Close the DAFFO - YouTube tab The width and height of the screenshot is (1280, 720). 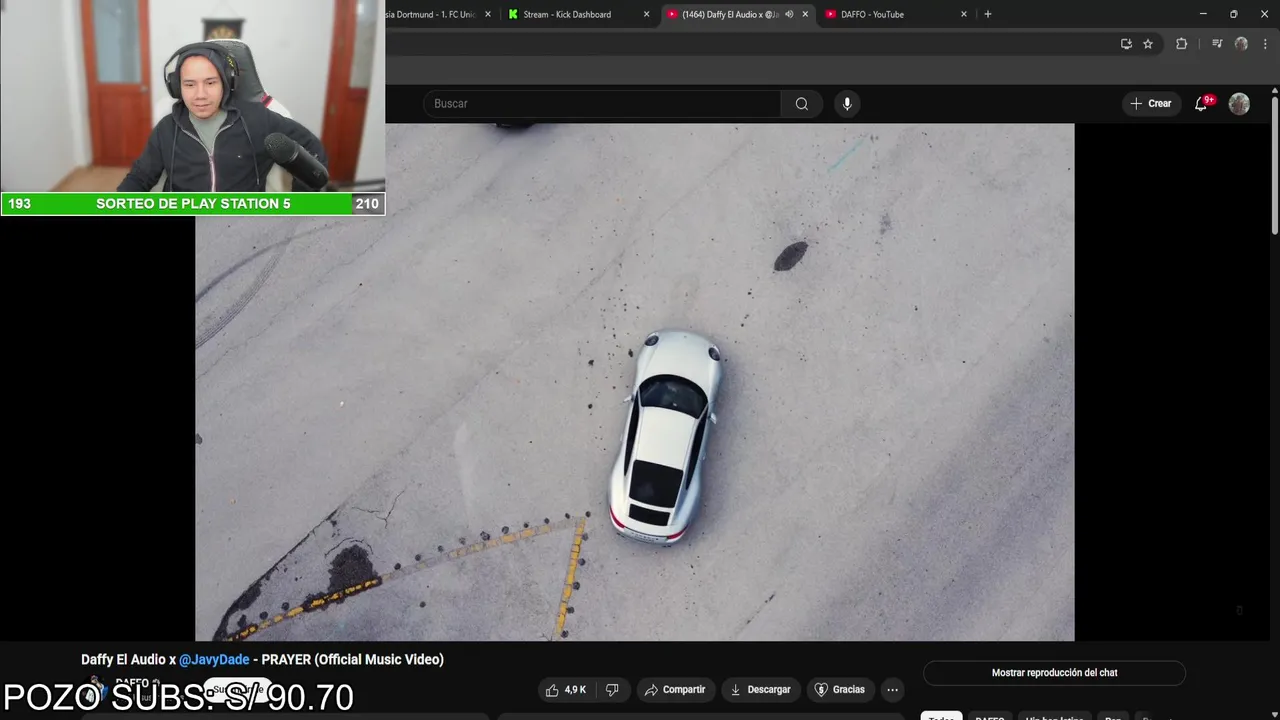pyautogui.click(x=964, y=14)
